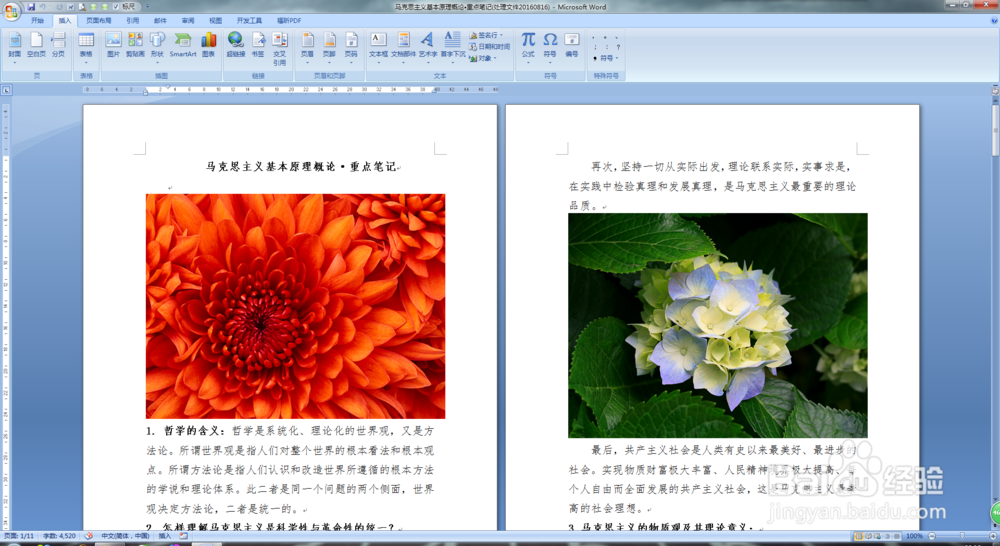Toggle insert mode 插入 in status bar
Image resolution: width=1000 pixels, height=546 pixels.
click(x=165, y=536)
